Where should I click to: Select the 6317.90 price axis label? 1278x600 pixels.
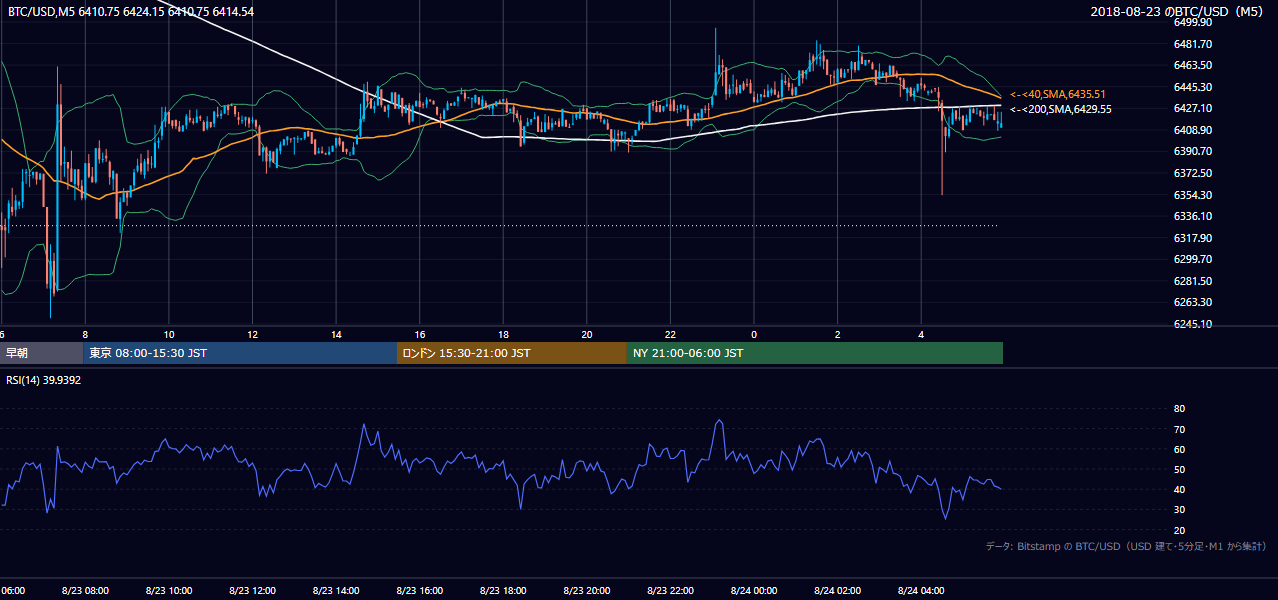click(1192, 238)
